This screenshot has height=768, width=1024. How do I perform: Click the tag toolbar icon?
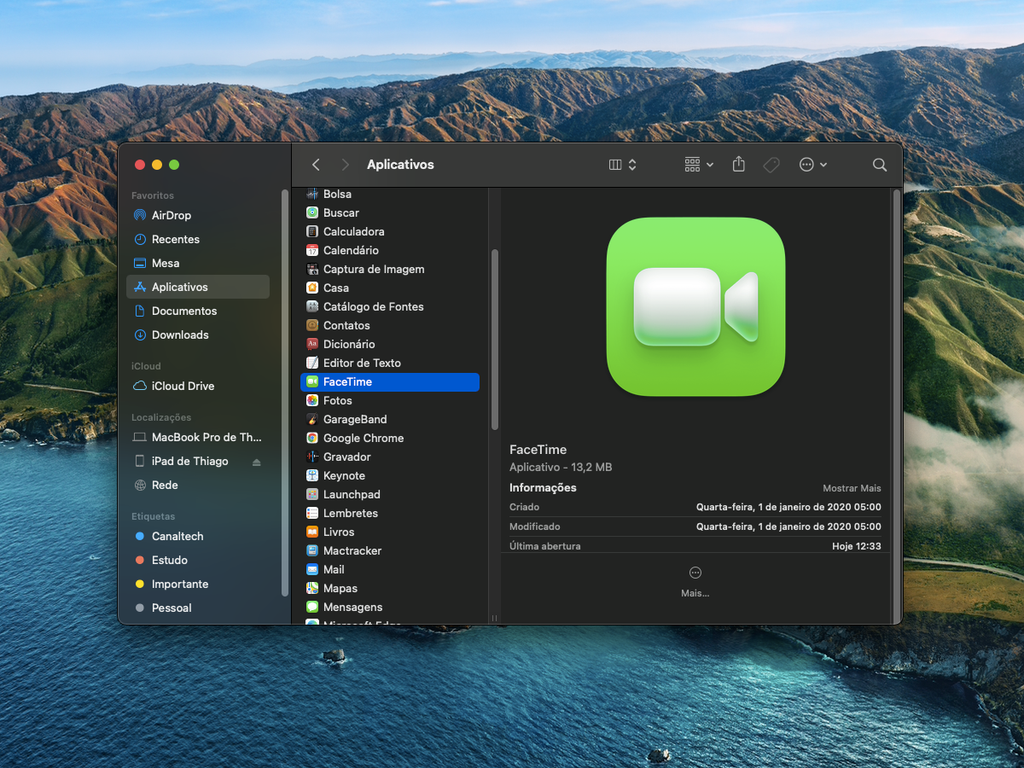pyautogui.click(x=771, y=165)
